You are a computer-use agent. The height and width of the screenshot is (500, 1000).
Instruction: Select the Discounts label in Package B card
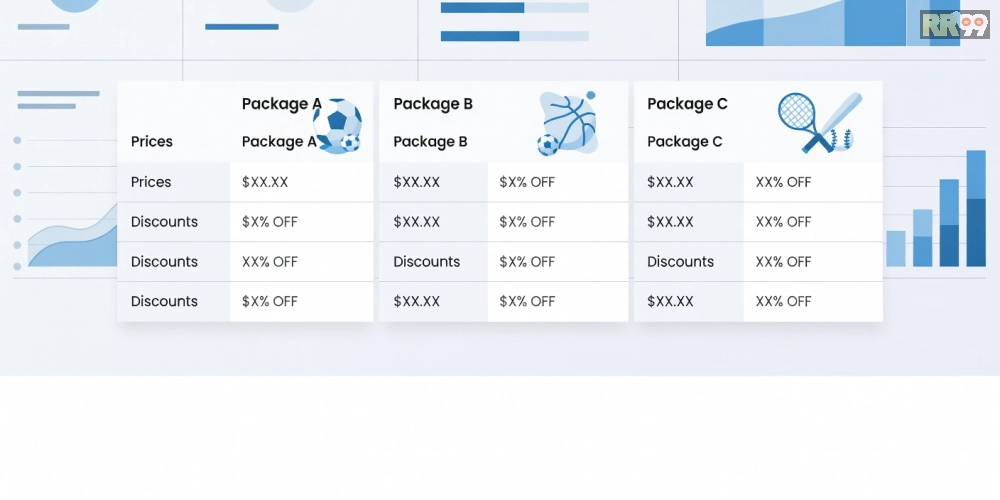[427, 261]
